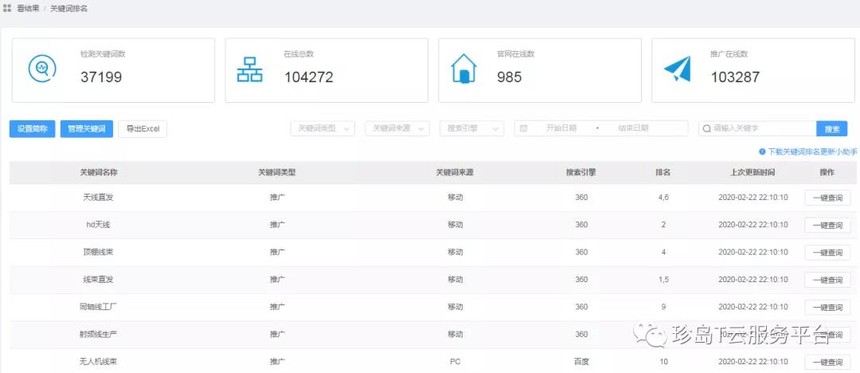
Task: Select the 无人机线束 keyword cell
Action: coord(99,362)
